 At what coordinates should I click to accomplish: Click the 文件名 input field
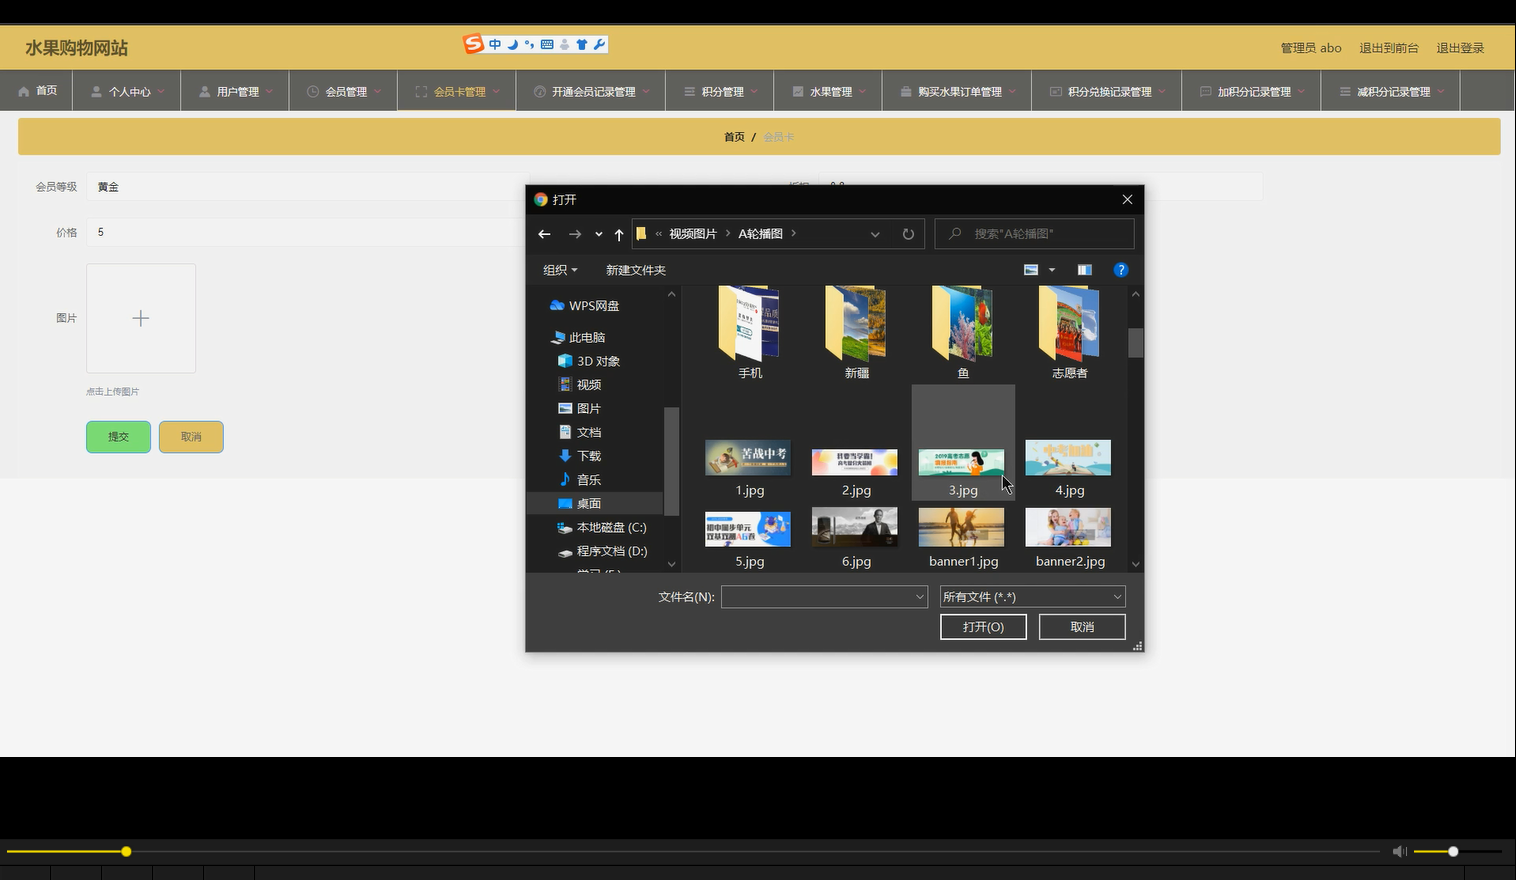click(x=824, y=597)
